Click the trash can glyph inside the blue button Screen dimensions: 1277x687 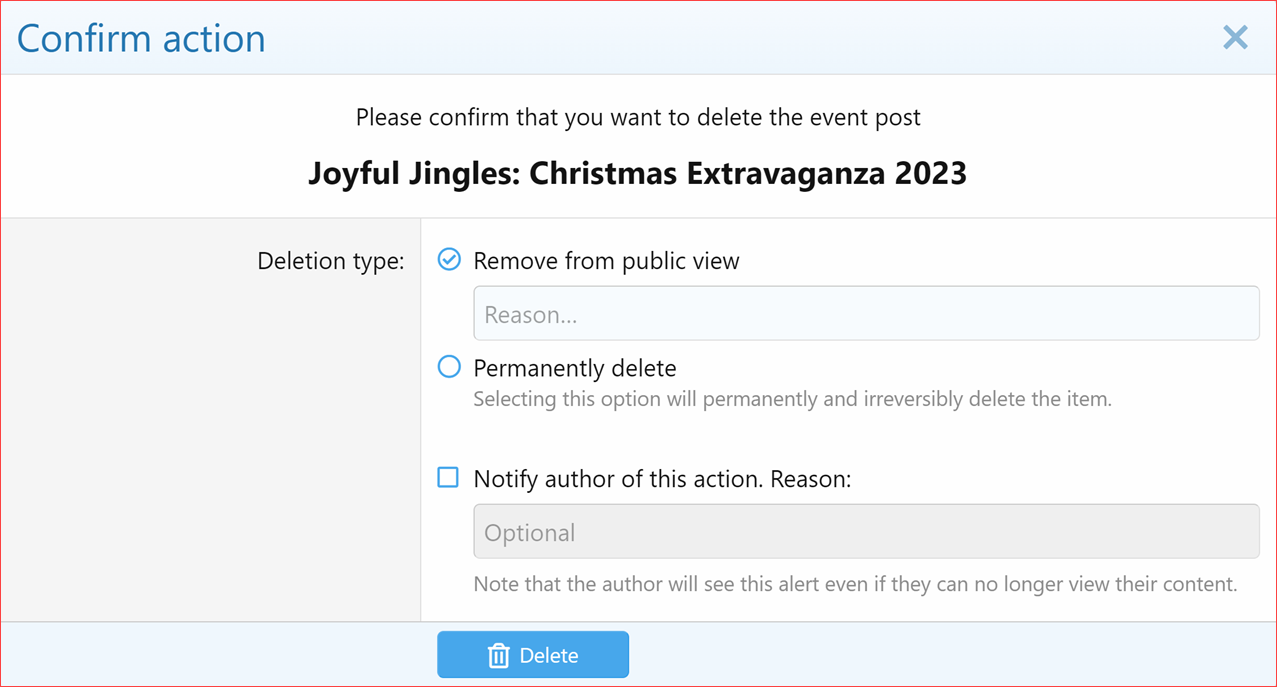tap(498, 654)
